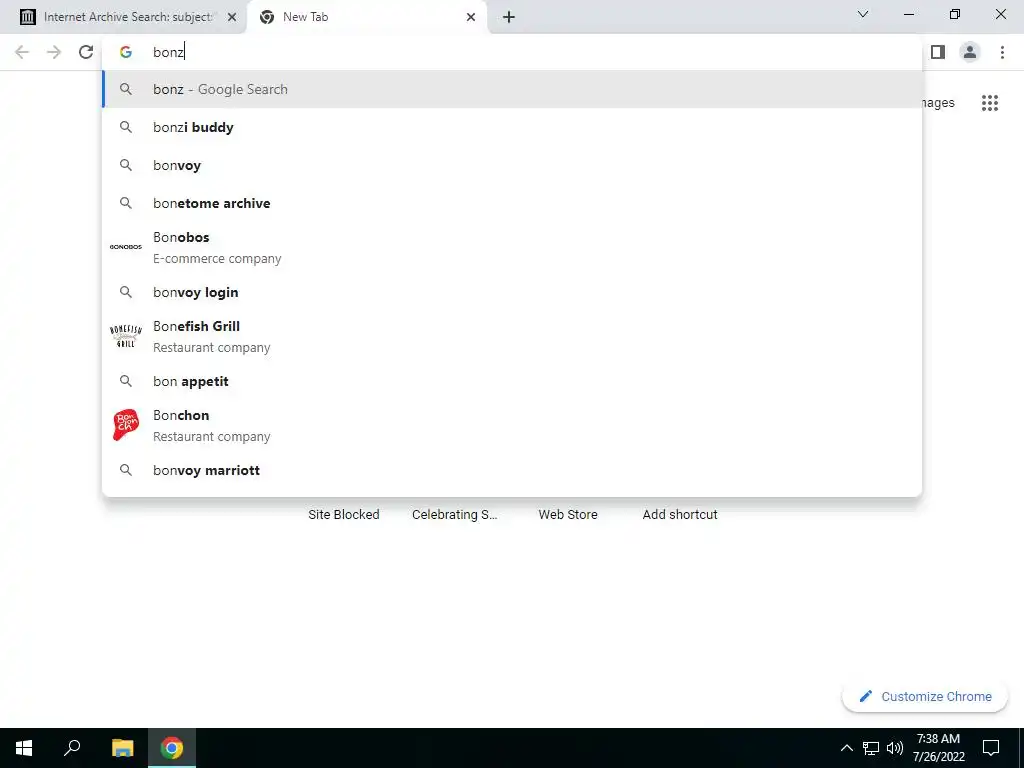Pick the Bonchon restaurant suggestion
The image size is (1024, 768).
(x=512, y=425)
